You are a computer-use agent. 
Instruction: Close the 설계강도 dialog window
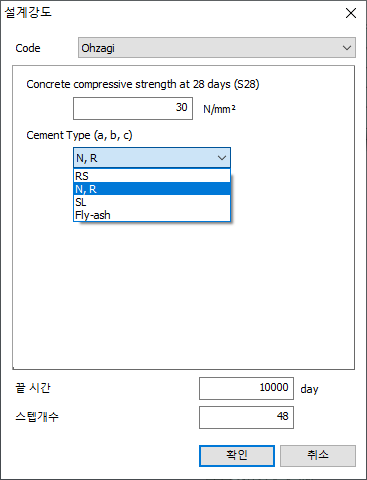[351, 13]
